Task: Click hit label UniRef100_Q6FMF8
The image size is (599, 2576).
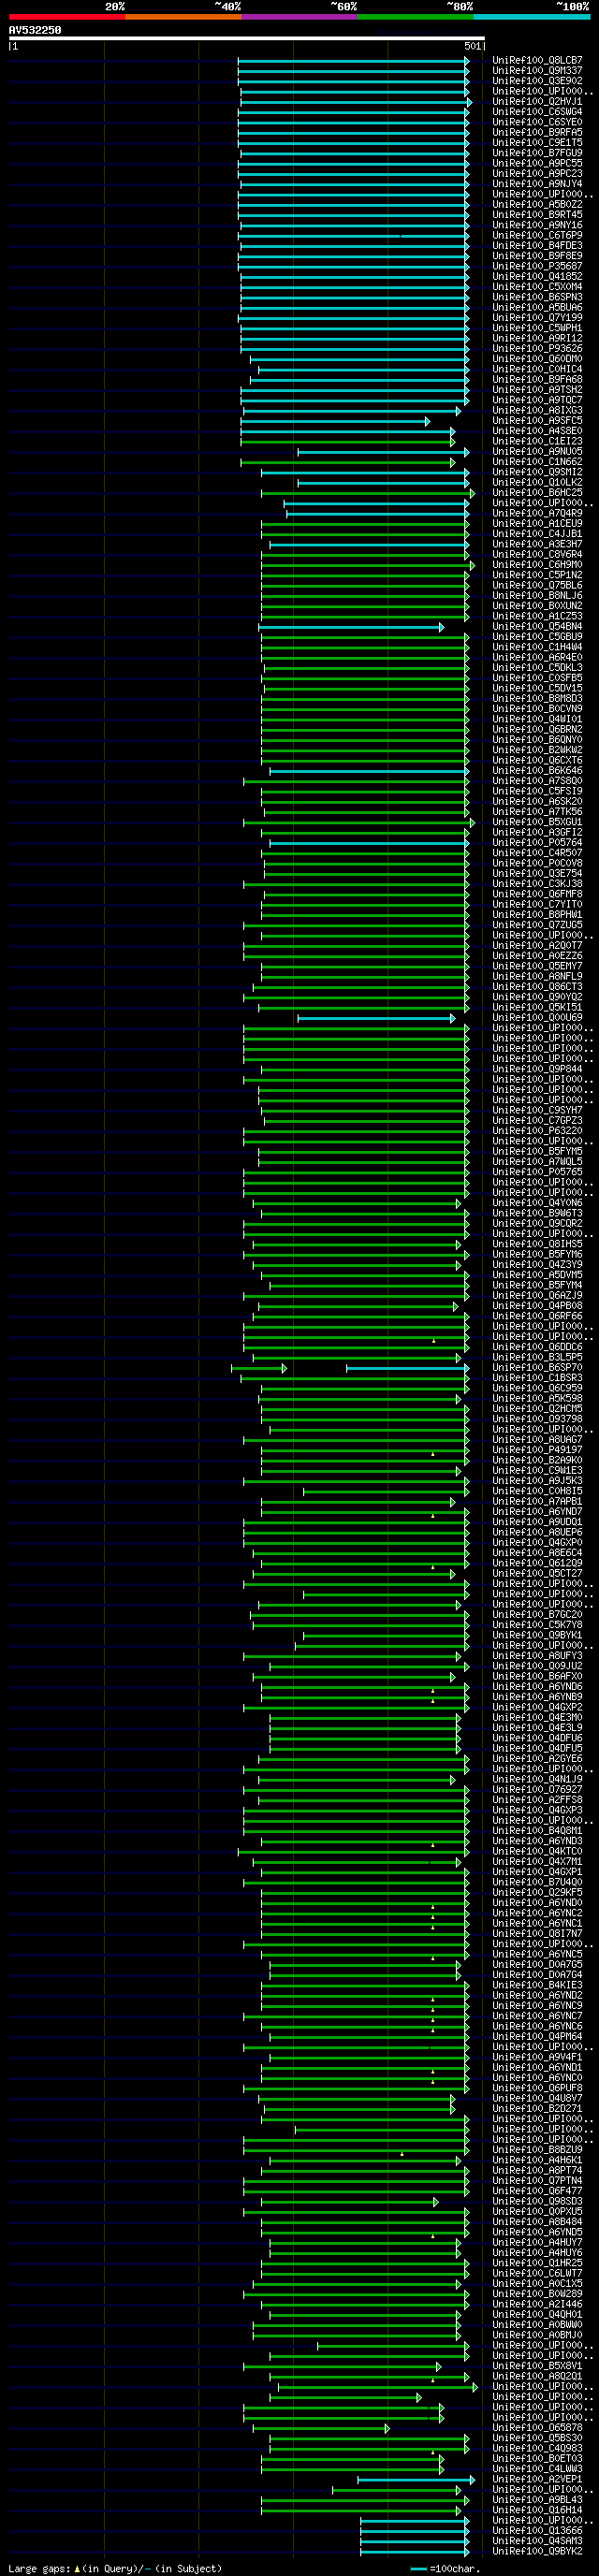Action: point(537,894)
